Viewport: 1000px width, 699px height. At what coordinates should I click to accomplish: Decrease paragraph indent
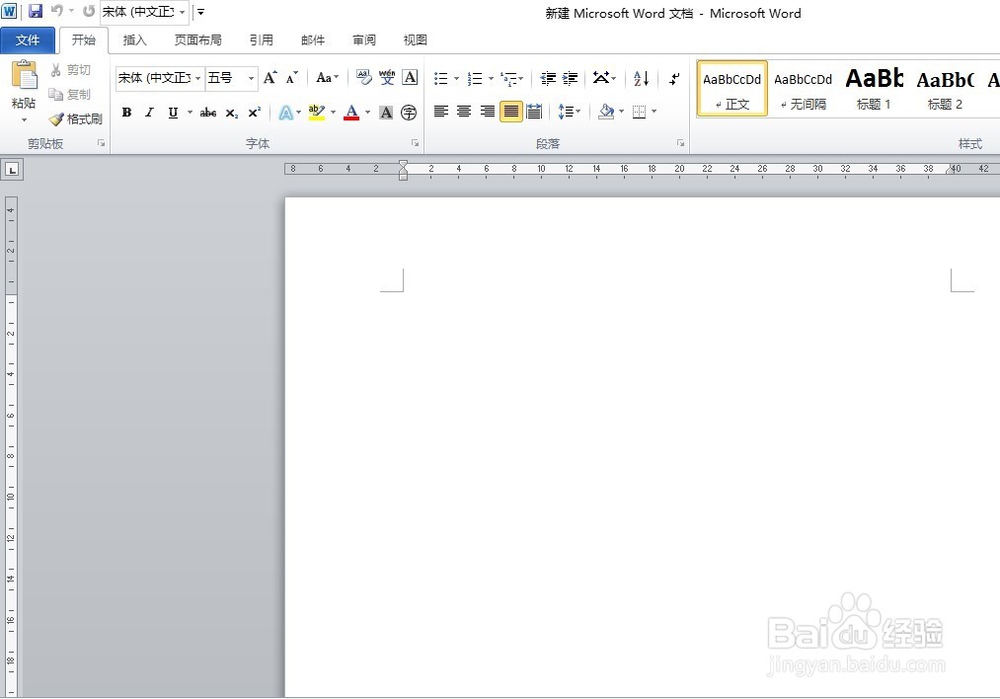(548, 78)
